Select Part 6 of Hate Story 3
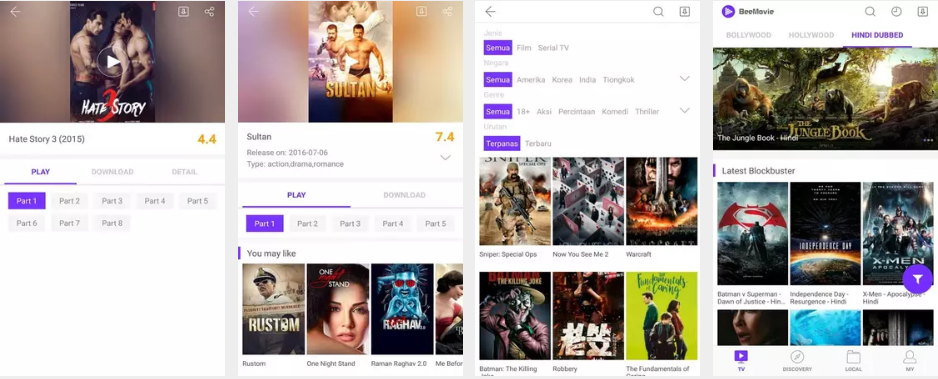Screen dimensions: 938x379 coord(27,223)
